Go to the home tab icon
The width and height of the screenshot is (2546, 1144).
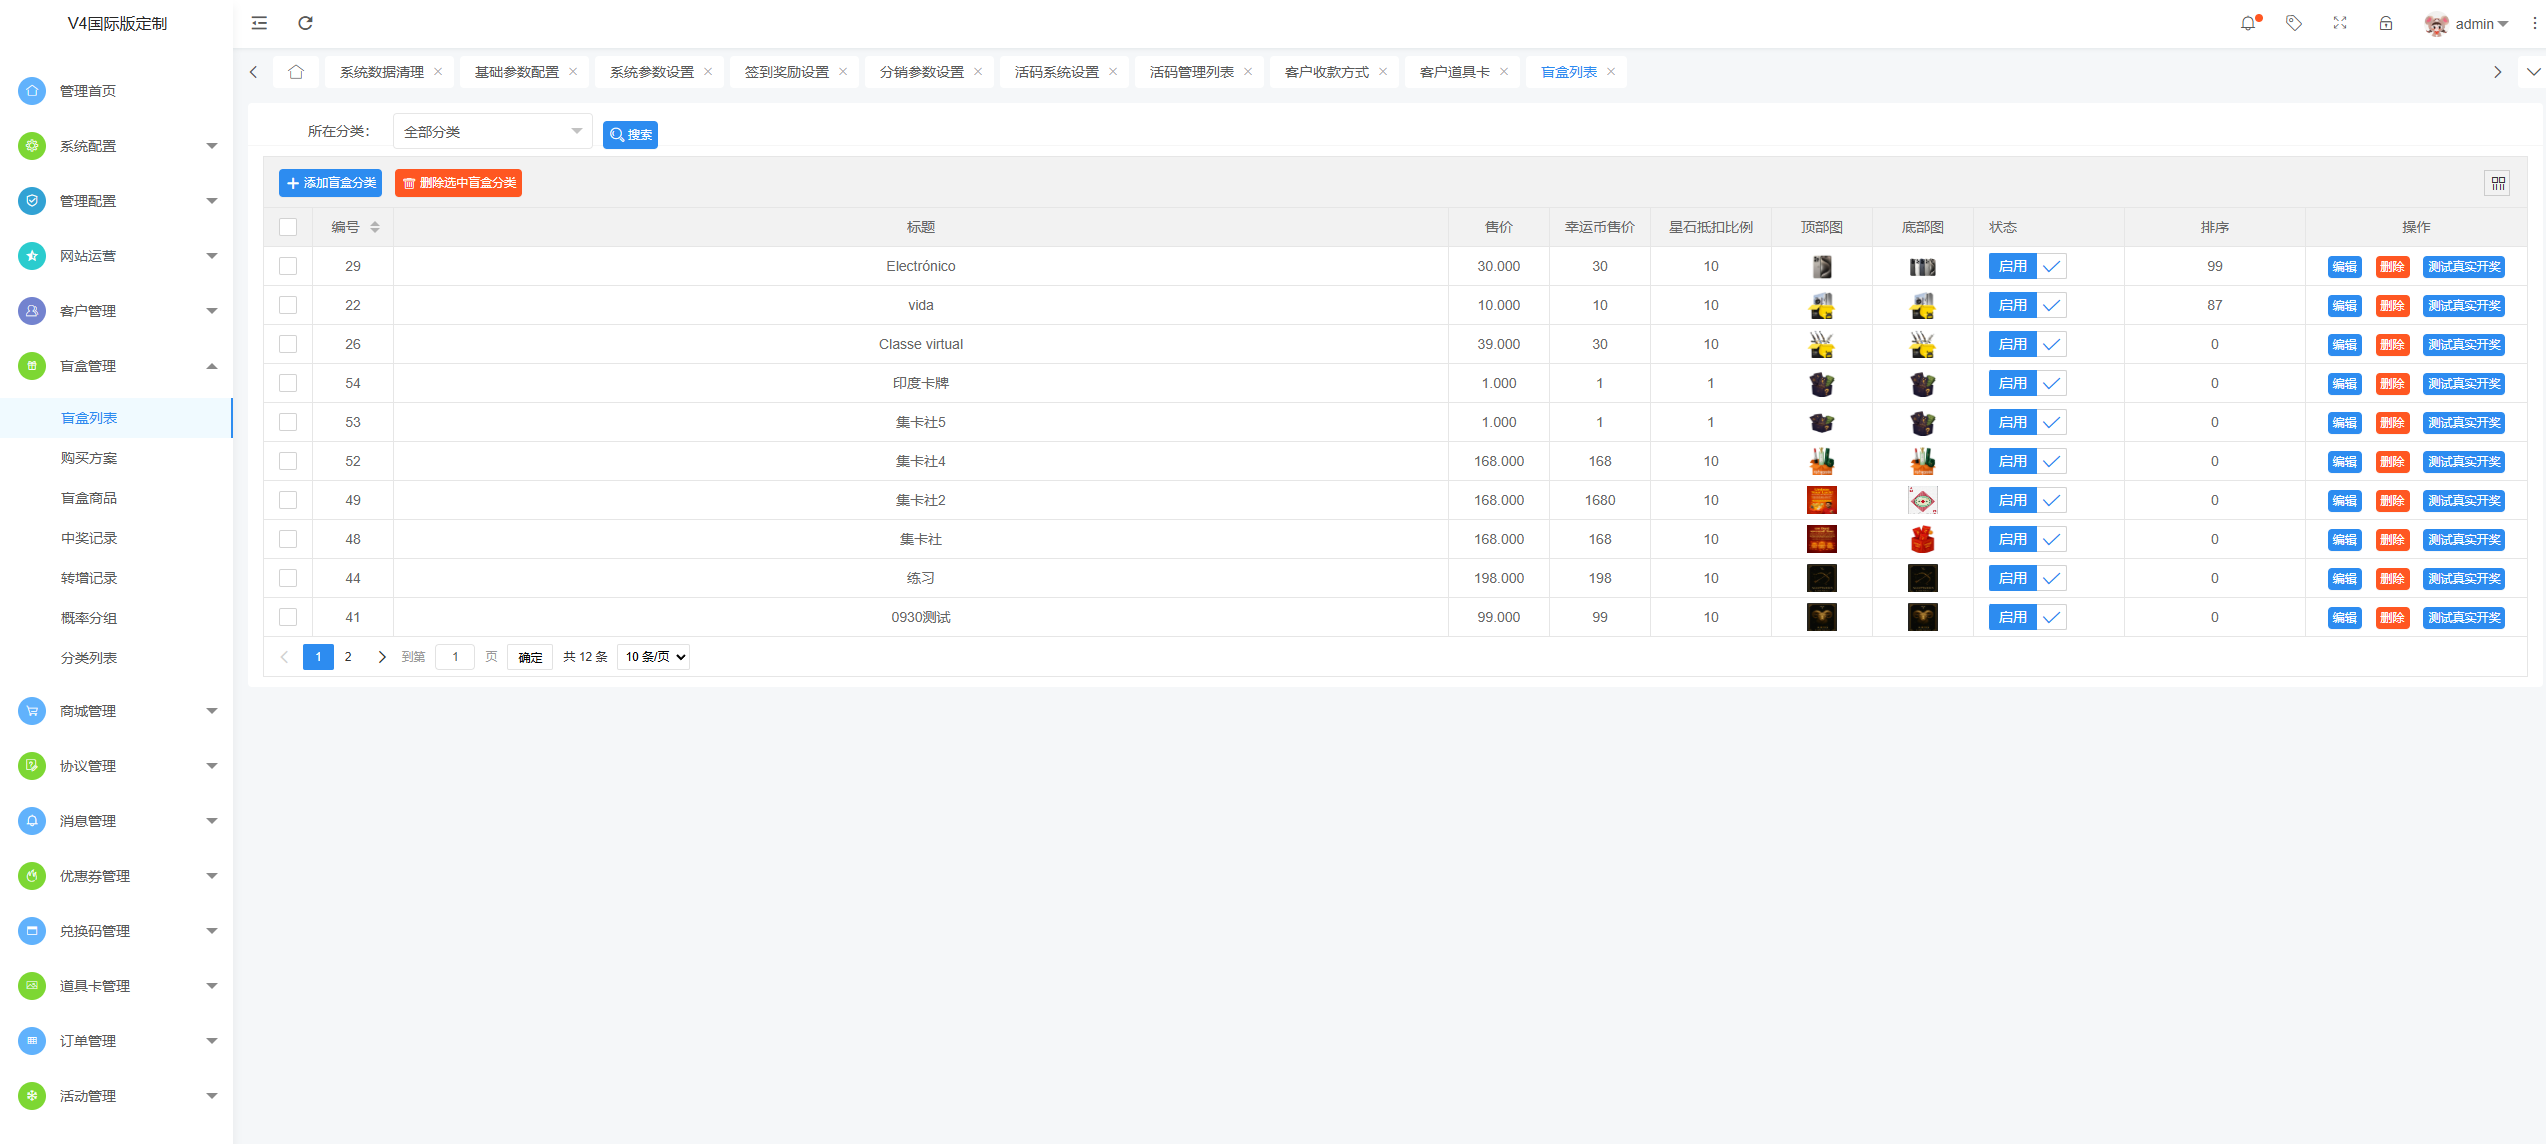tap(295, 72)
